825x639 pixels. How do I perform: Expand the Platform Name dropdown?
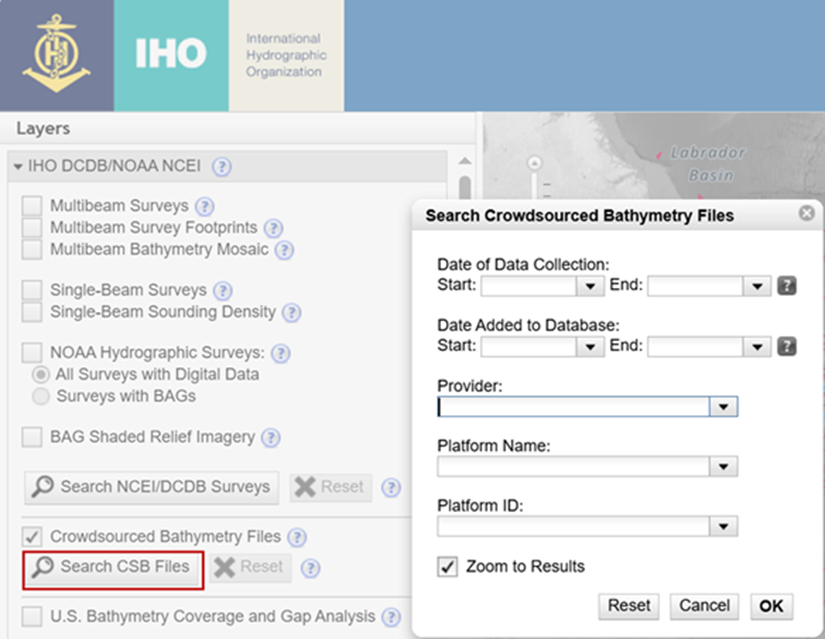tap(723, 467)
